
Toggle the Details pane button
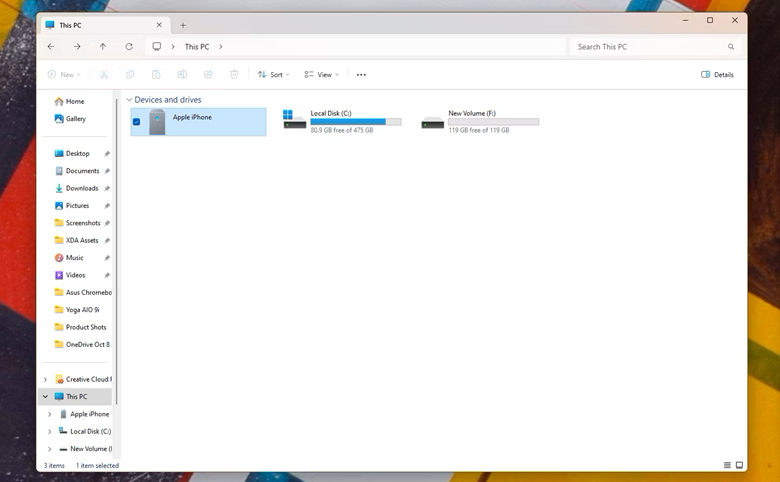click(x=717, y=75)
